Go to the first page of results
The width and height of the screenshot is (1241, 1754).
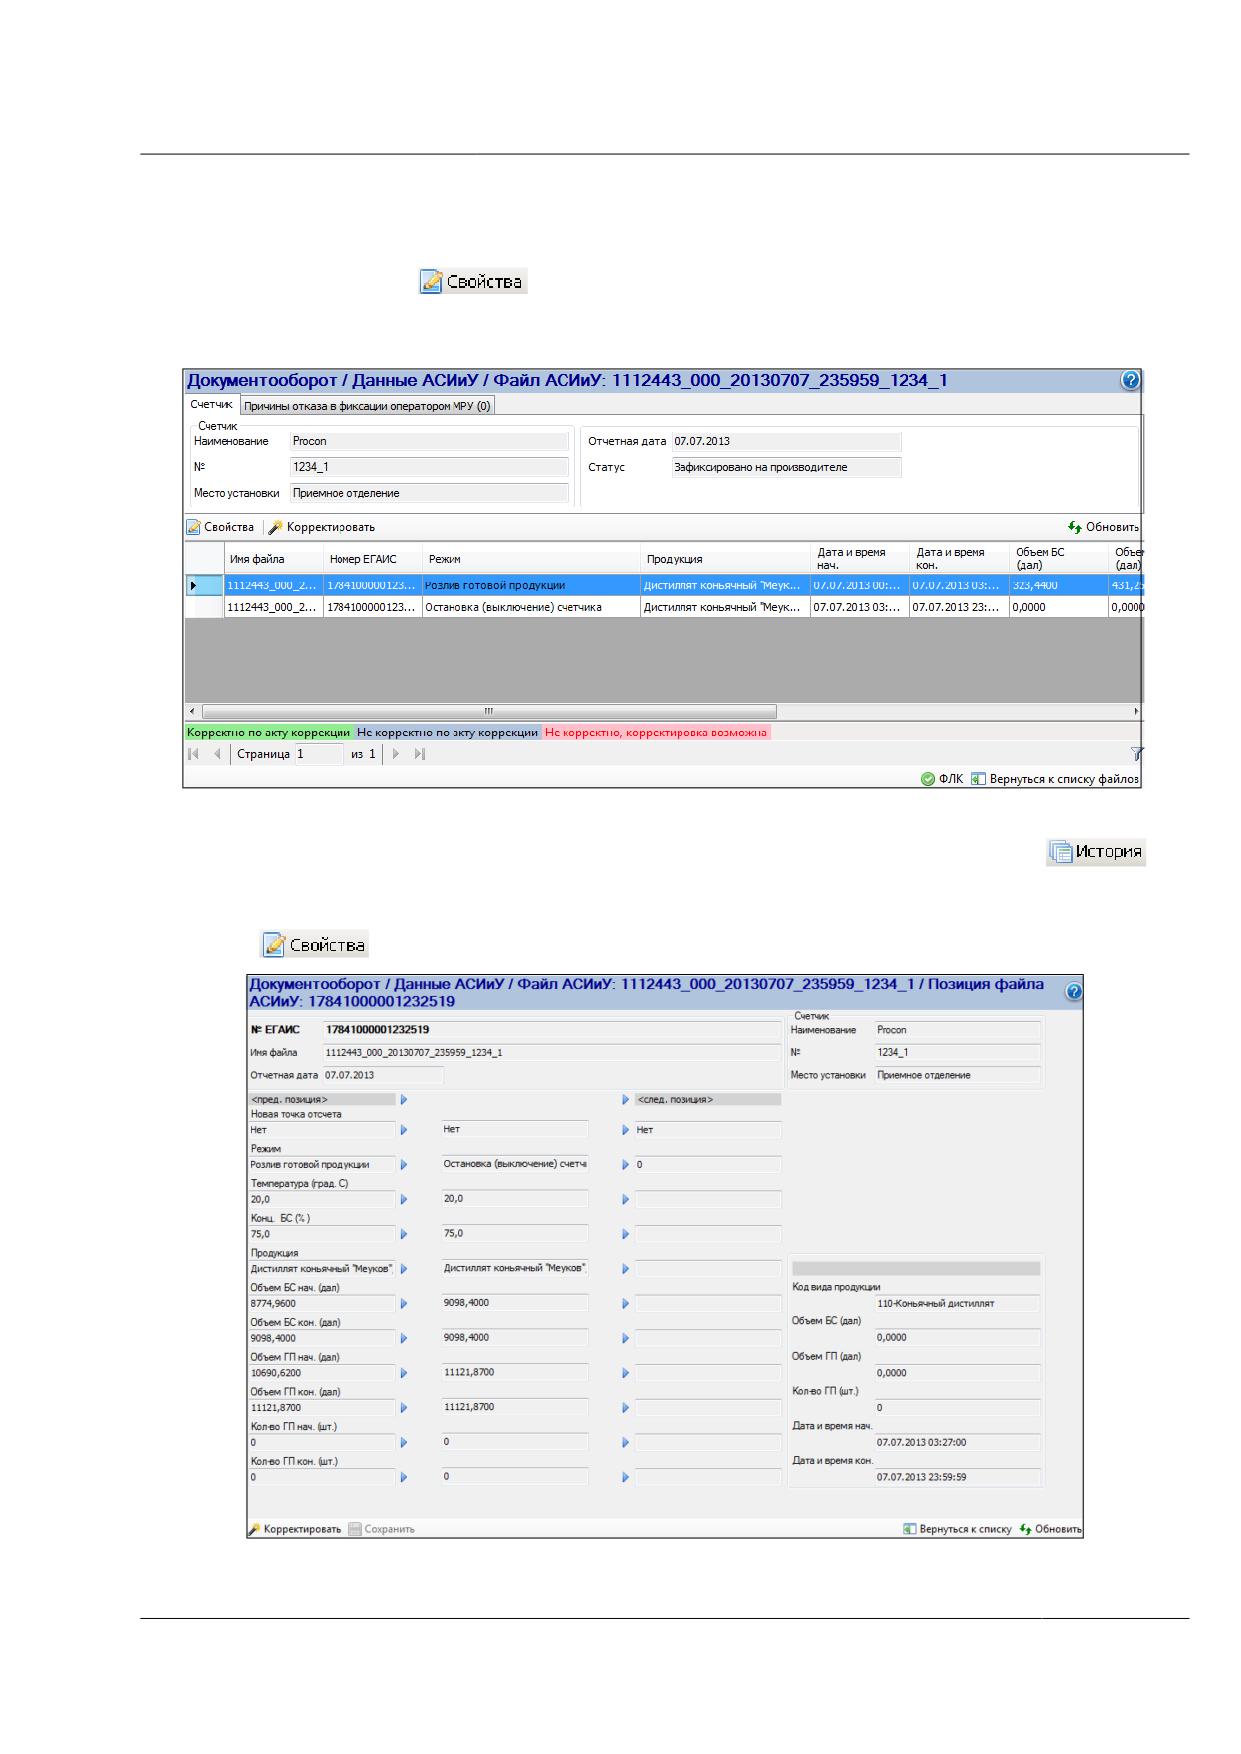[x=193, y=754]
